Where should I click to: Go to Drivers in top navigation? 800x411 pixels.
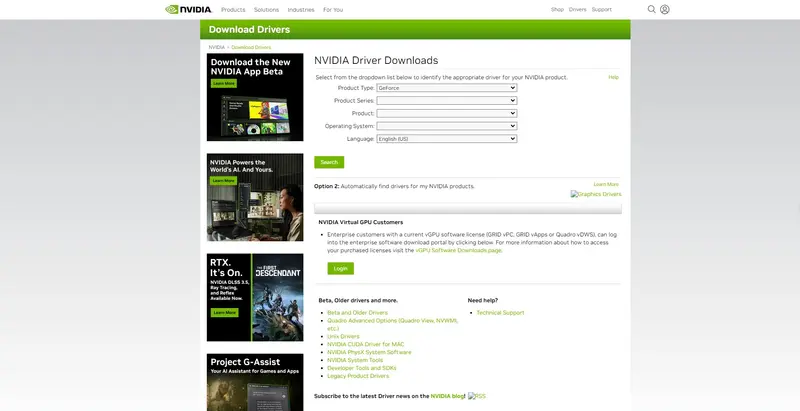click(x=578, y=9)
